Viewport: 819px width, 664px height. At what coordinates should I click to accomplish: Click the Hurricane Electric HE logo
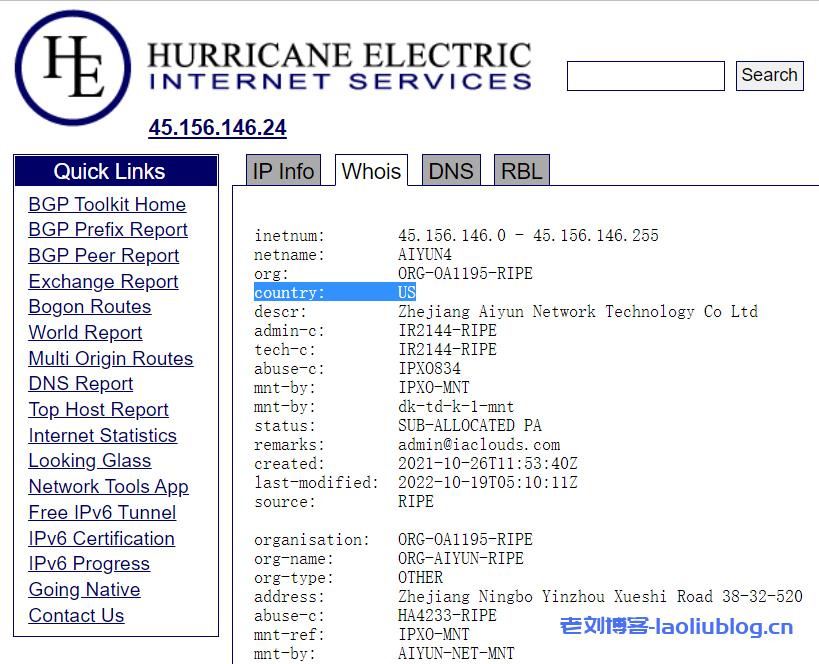[72, 68]
